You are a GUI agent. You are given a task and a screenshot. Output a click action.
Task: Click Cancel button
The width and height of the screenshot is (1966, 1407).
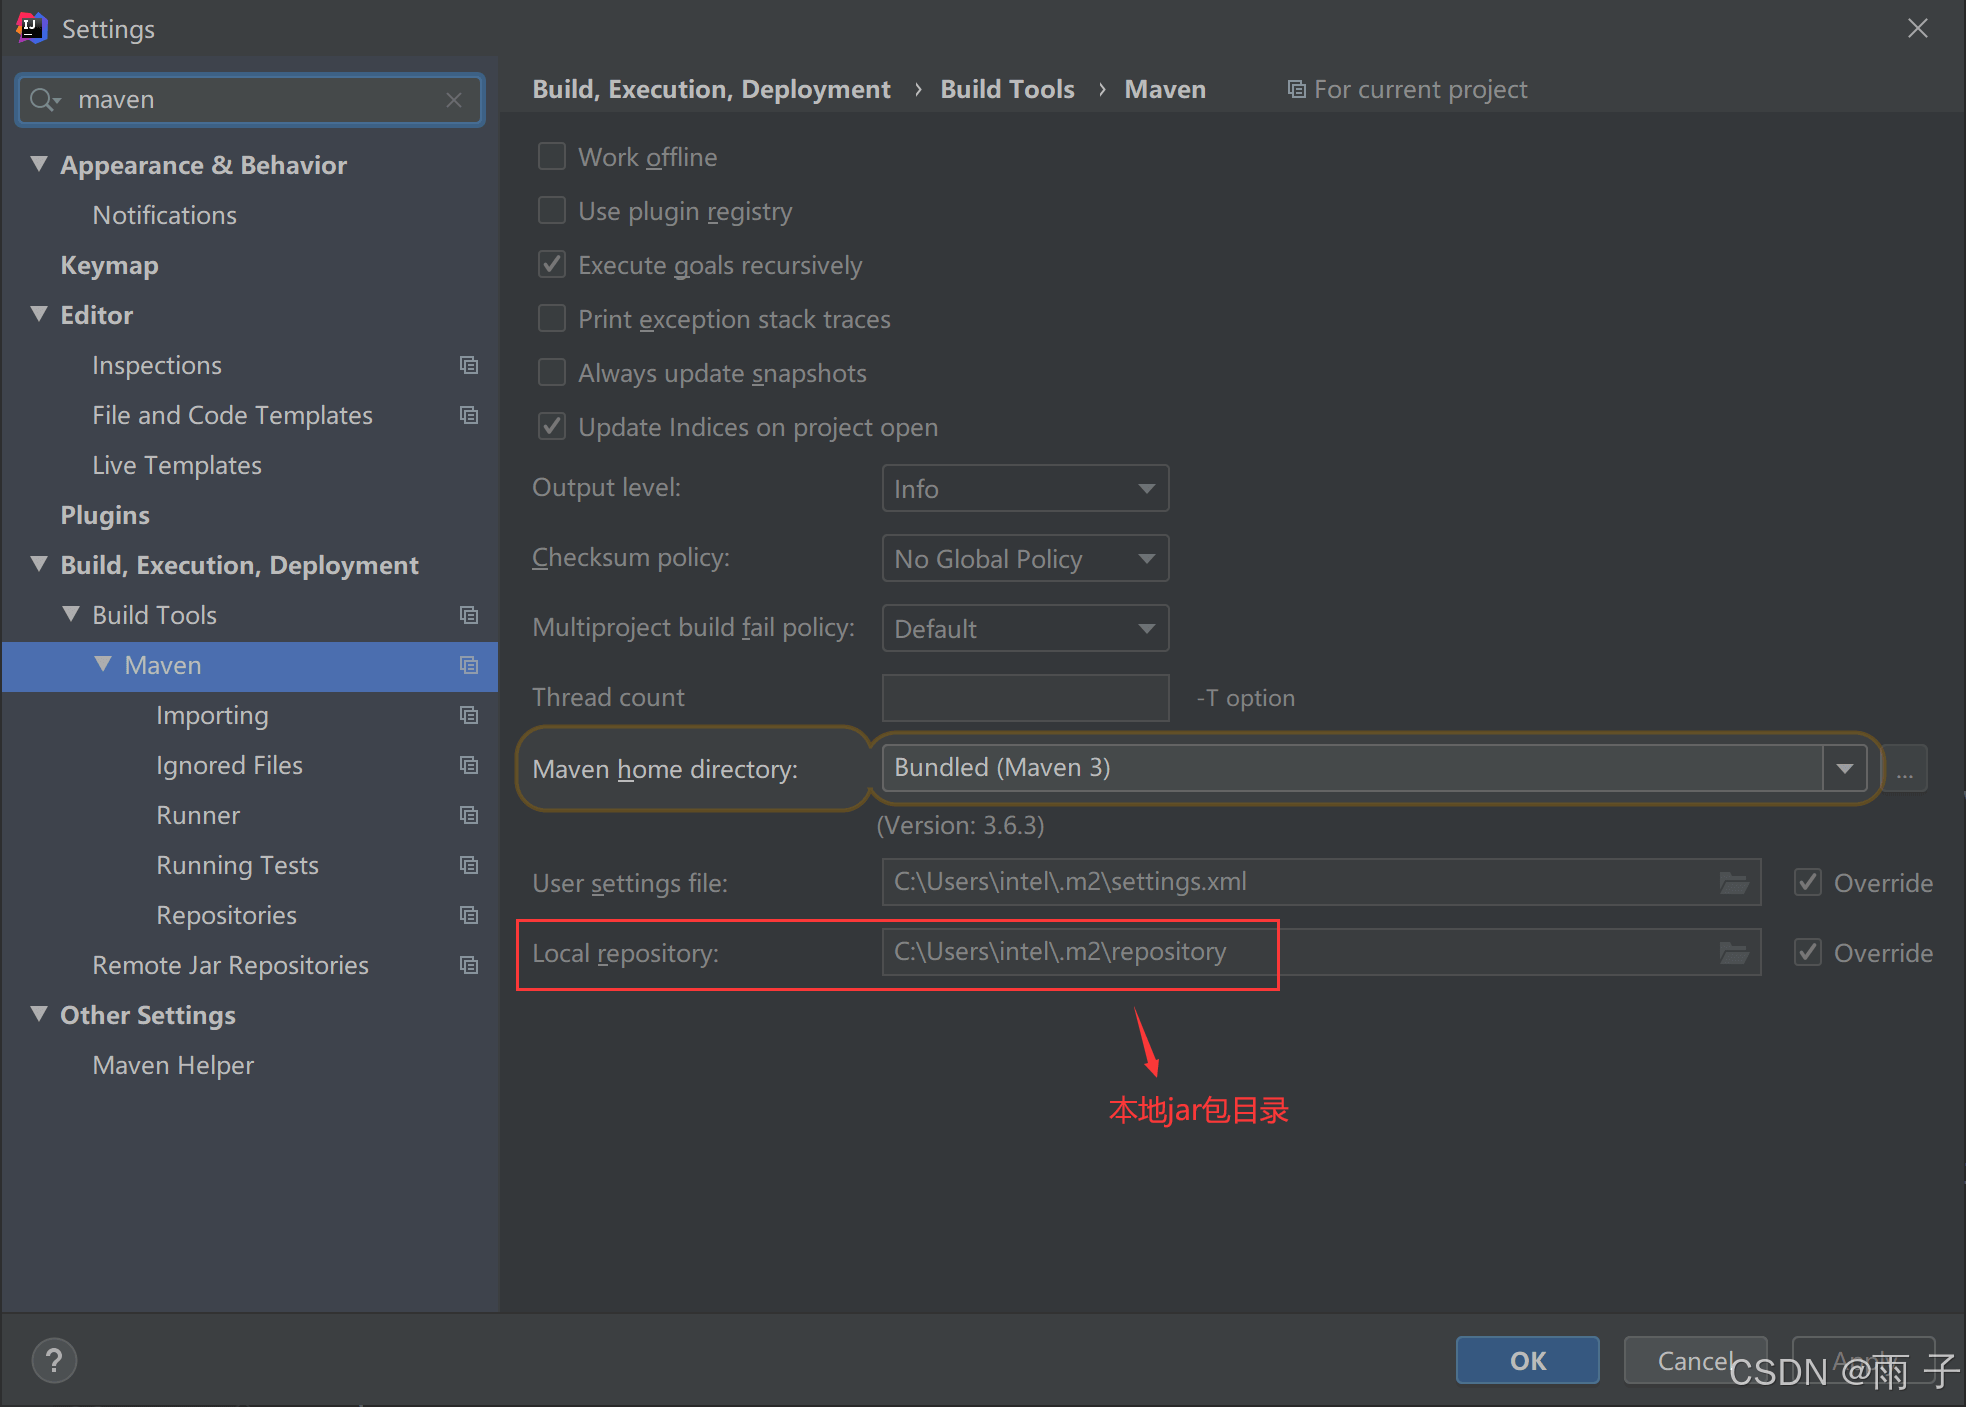tap(1695, 1360)
